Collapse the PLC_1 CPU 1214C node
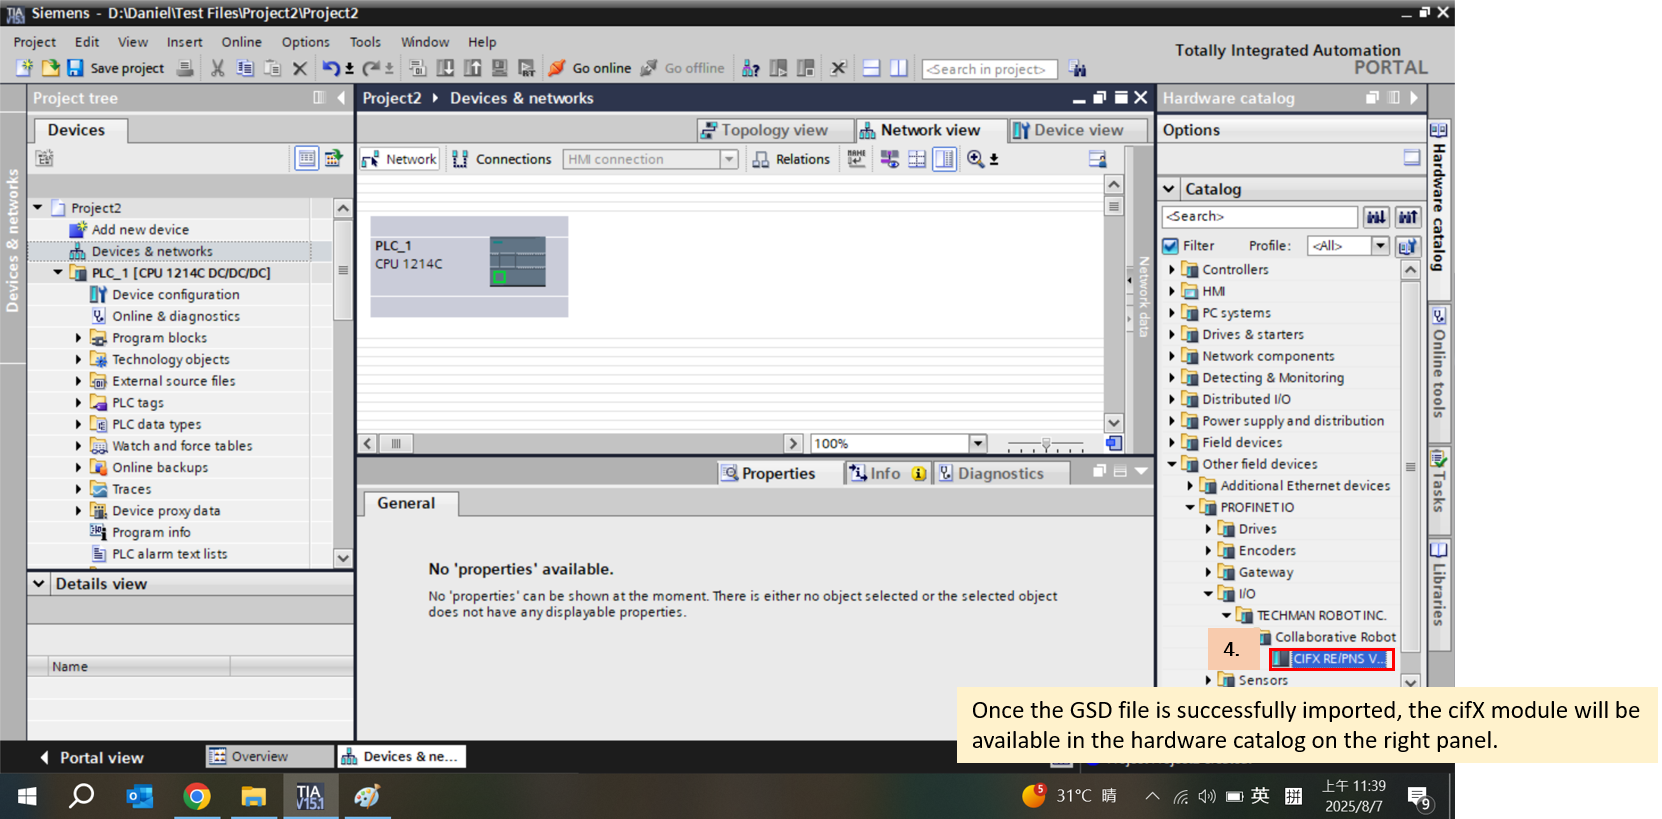Viewport: 1662px width, 819px height. [58, 273]
